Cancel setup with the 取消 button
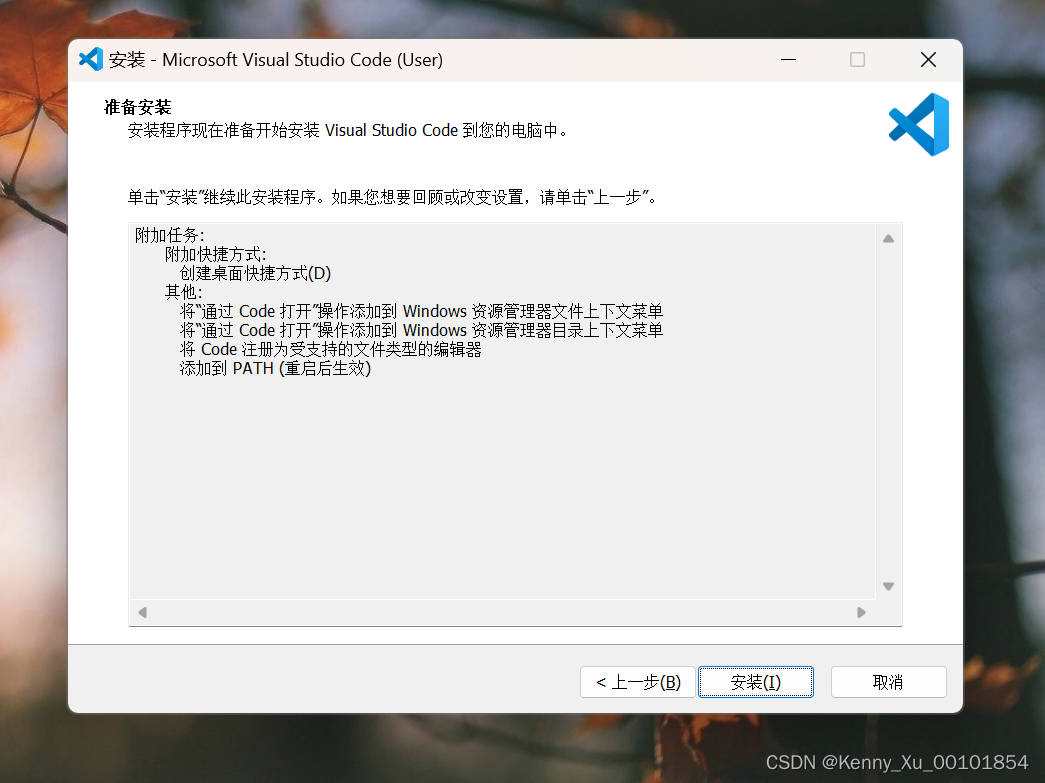This screenshot has height=783, width=1045. click(888, 682)
